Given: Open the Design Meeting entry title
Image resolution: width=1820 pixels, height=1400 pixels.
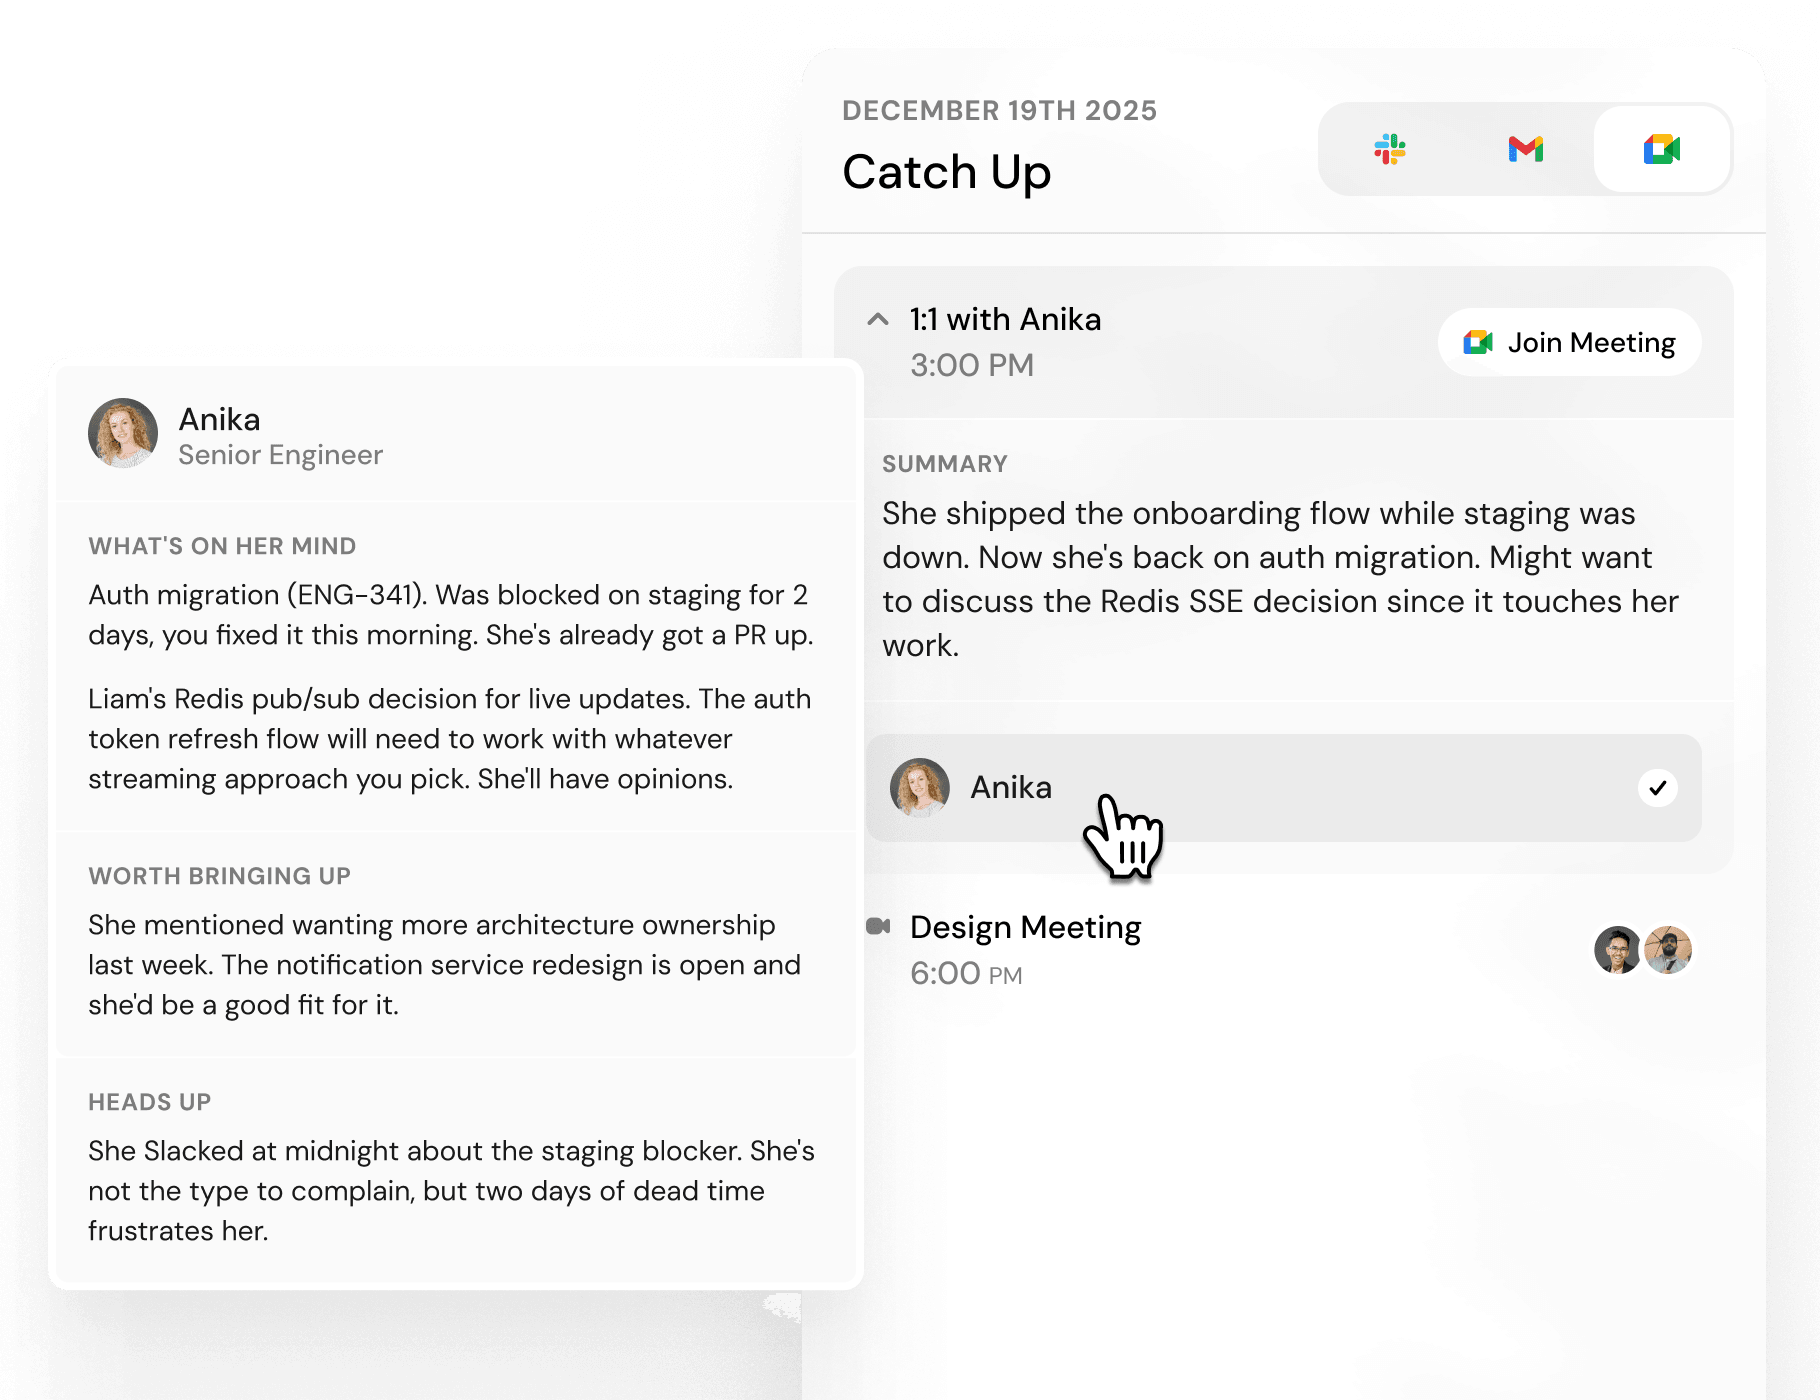Looking at the screenshot, I should coord(1025,928).
